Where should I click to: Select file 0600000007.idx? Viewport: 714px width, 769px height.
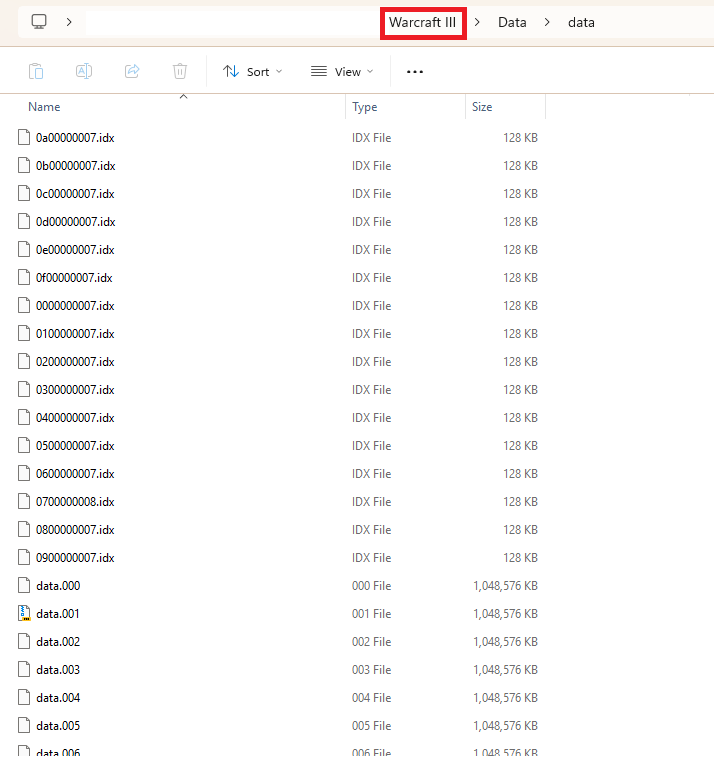[75, 473]
